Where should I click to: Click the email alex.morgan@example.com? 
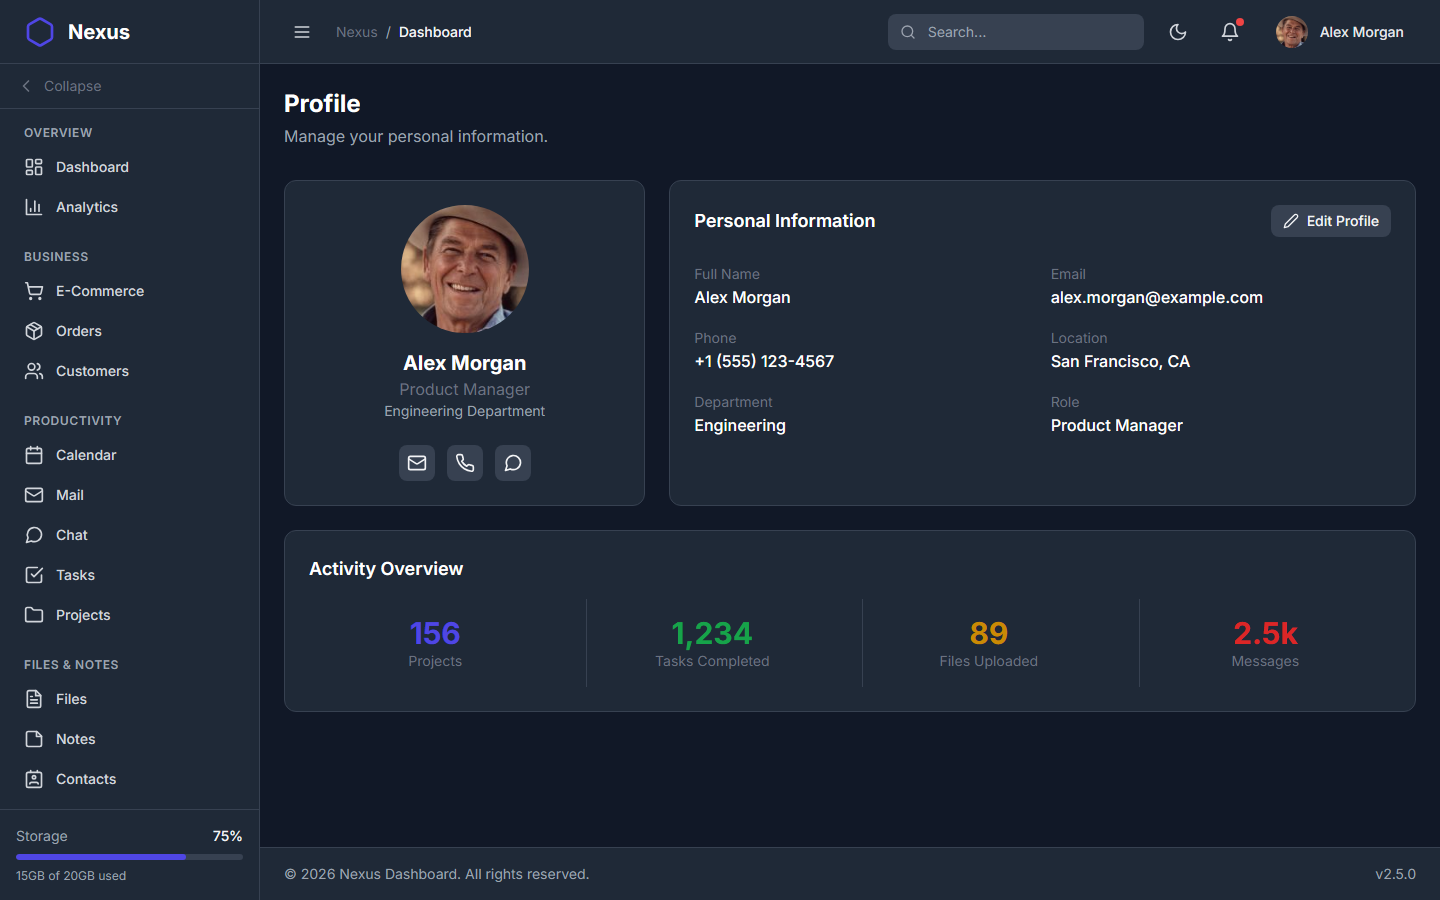coord(1156,297)
